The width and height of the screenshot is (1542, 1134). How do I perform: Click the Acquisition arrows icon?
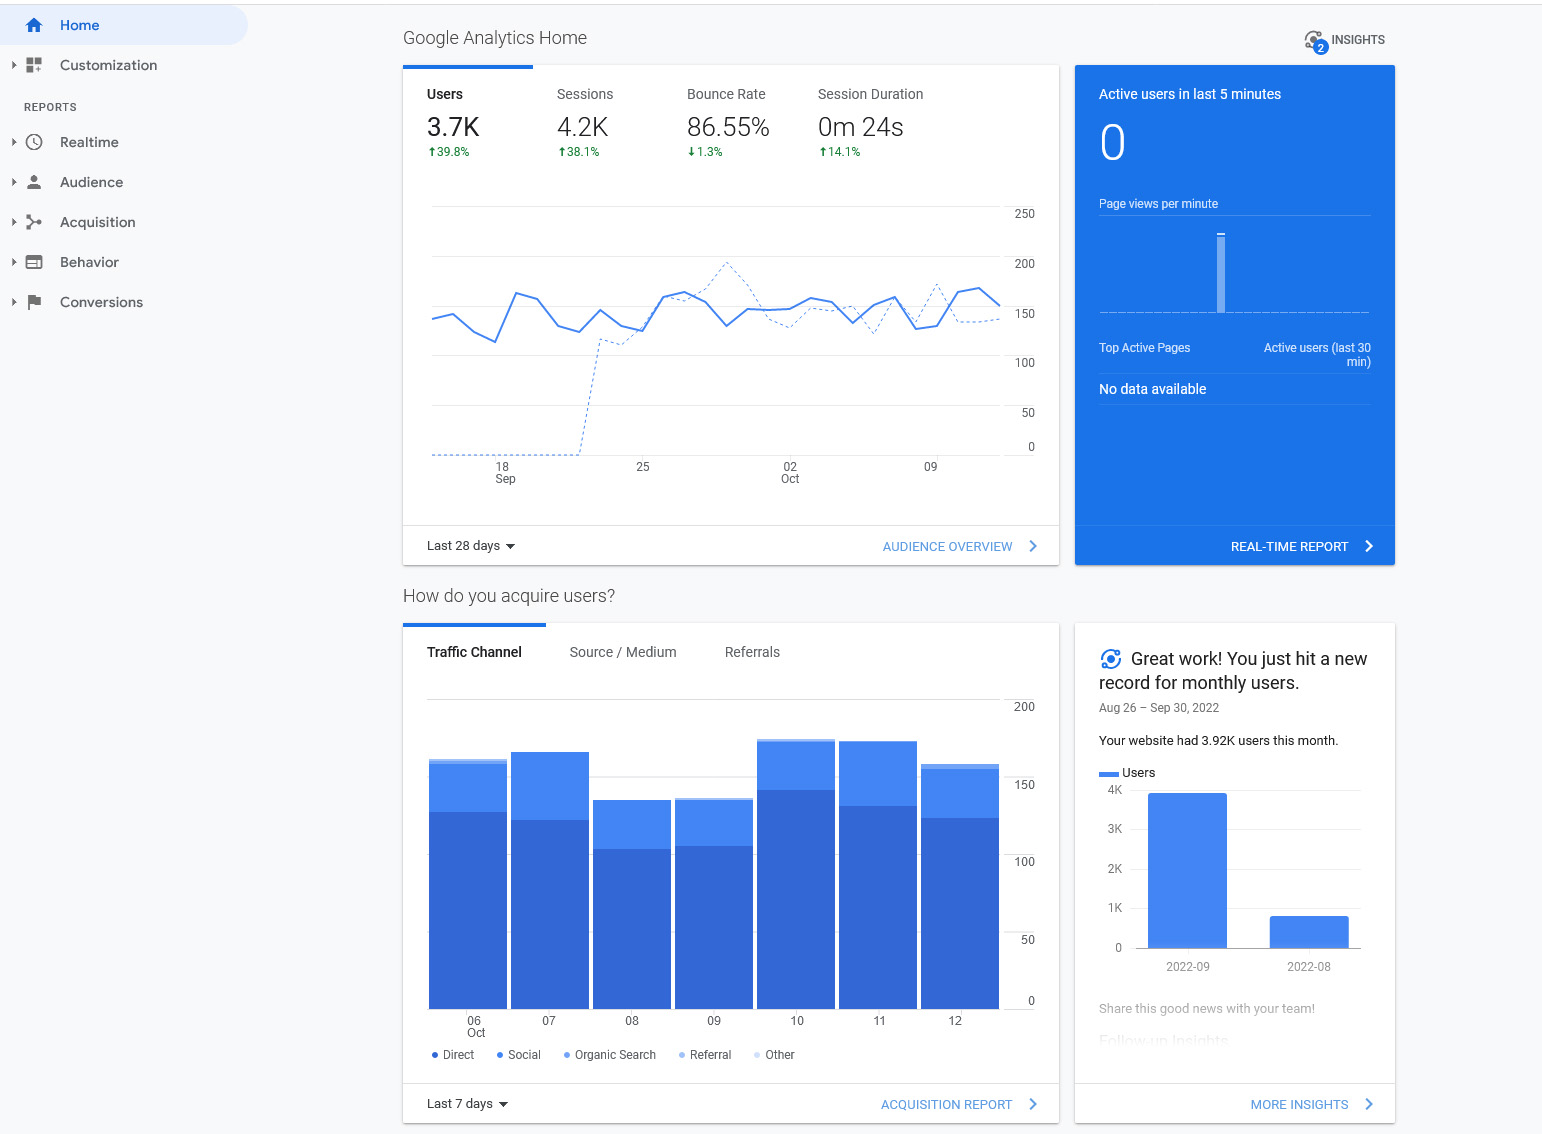pos(34,222)
